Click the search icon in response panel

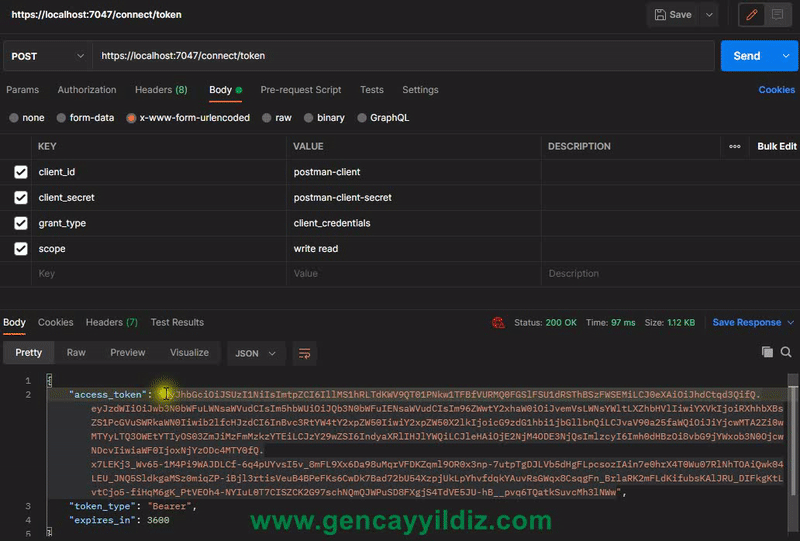click(x=786, y=352)
